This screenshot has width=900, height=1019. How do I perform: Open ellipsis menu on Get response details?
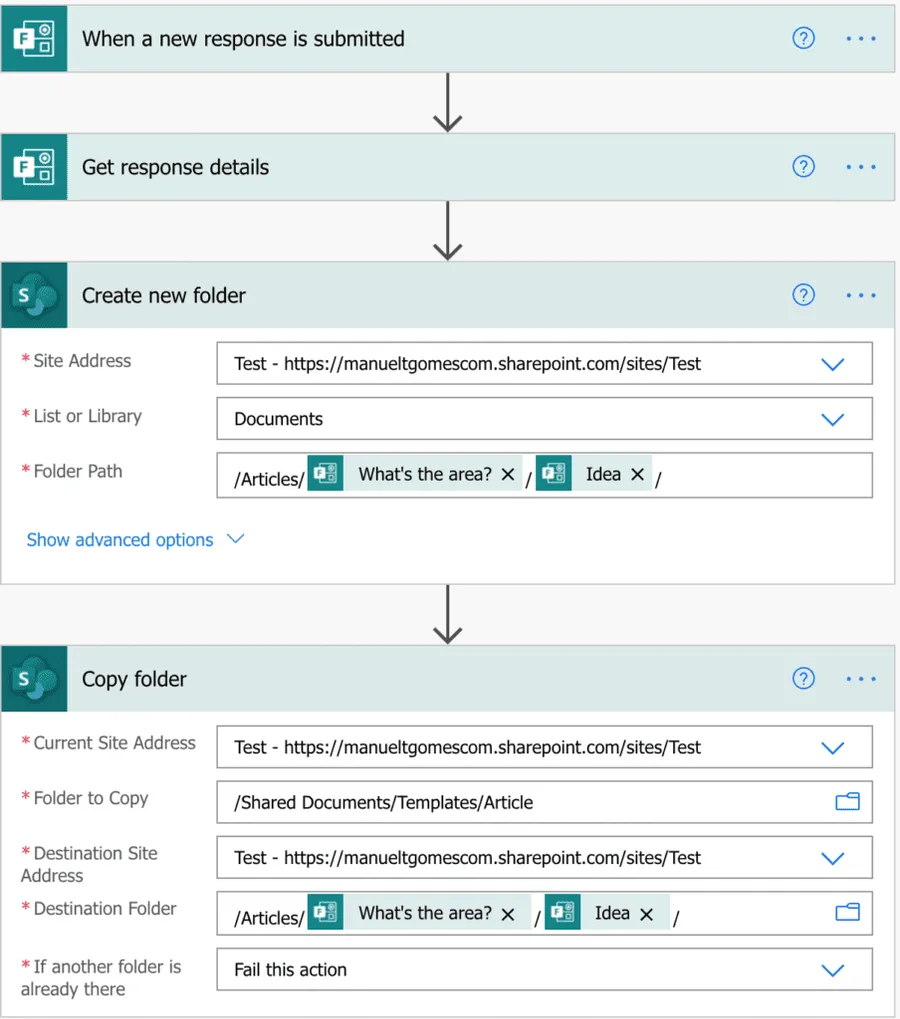coord(860,167)
